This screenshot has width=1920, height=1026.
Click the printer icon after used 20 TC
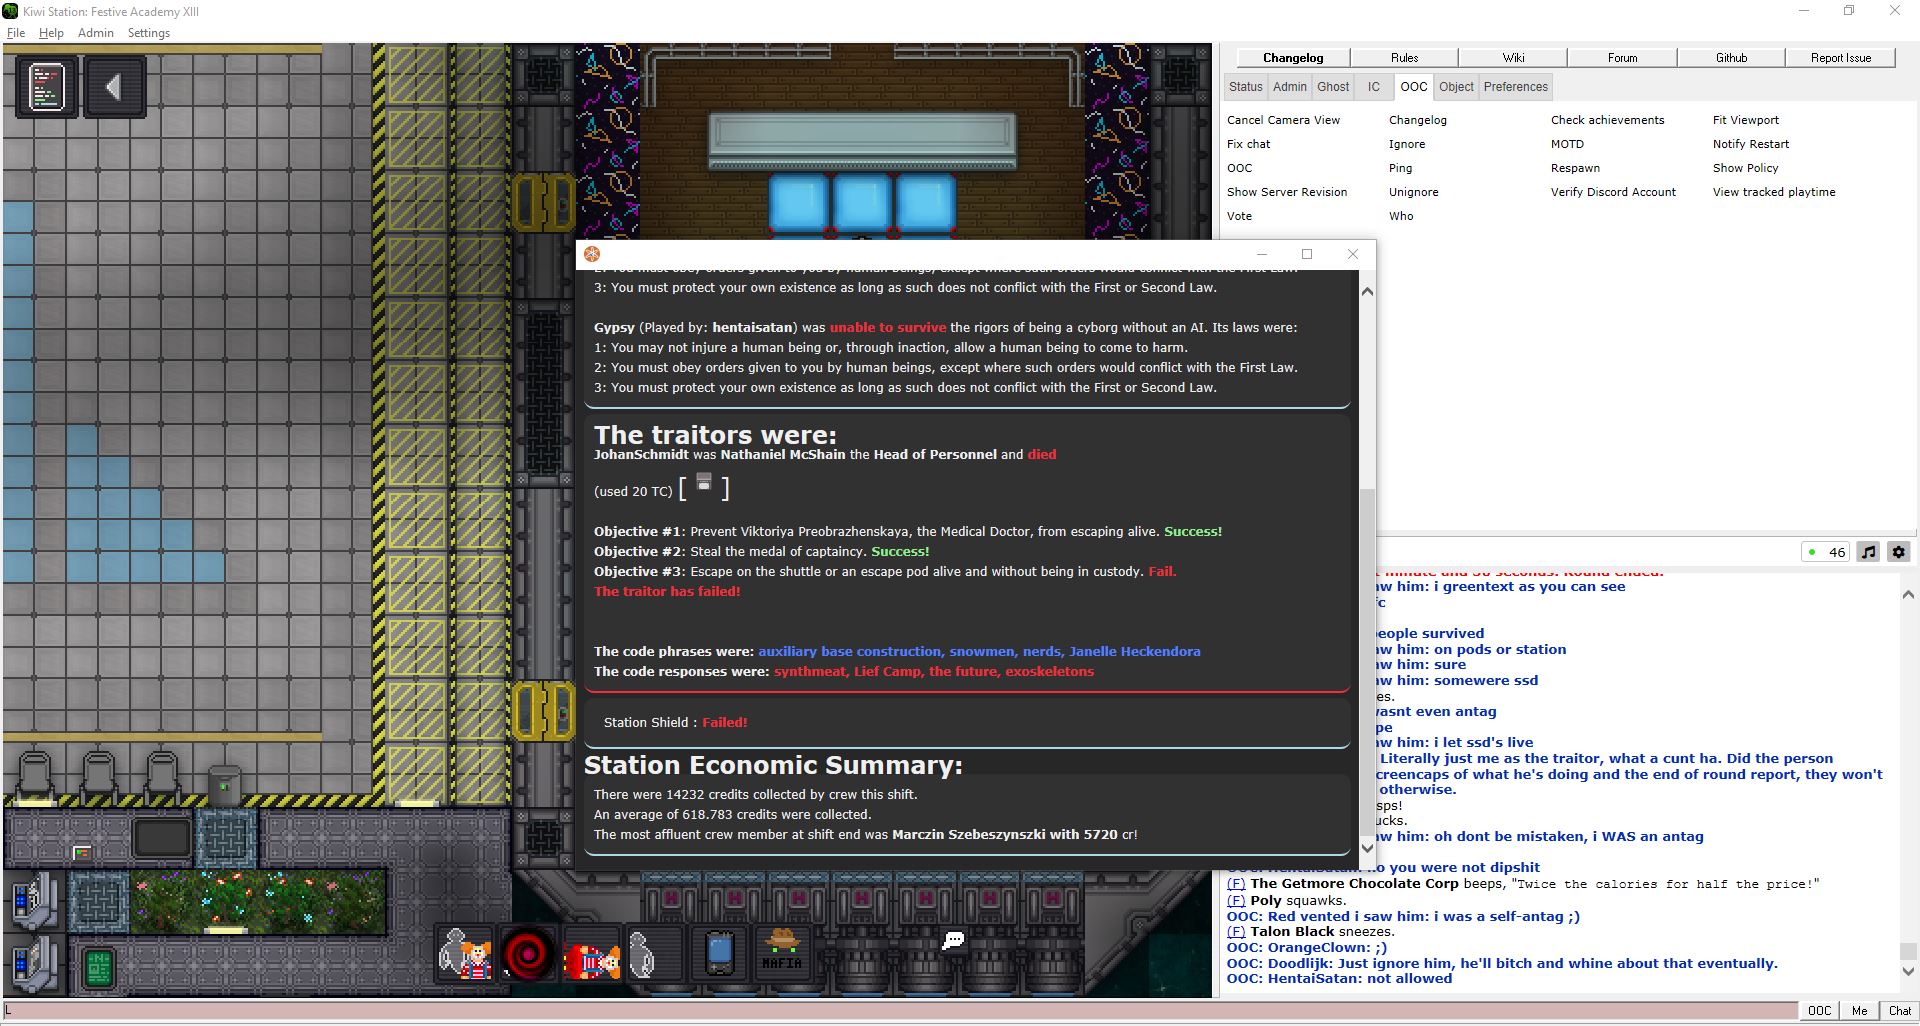(704, 483)
